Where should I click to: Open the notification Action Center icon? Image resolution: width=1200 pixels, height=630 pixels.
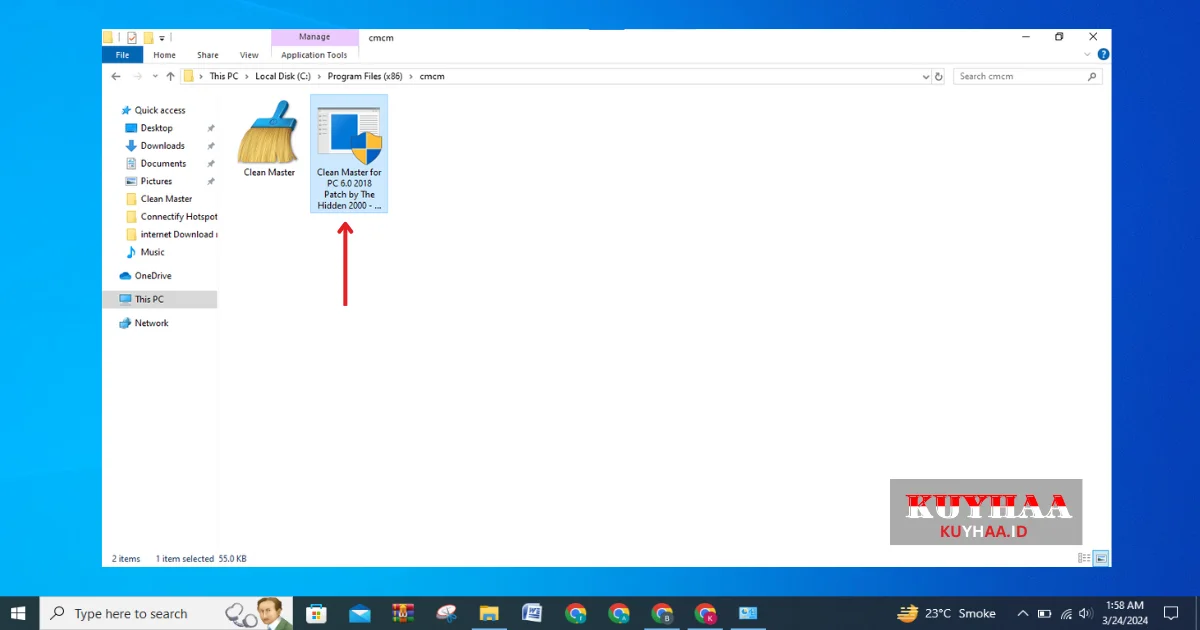(1171, 613)
